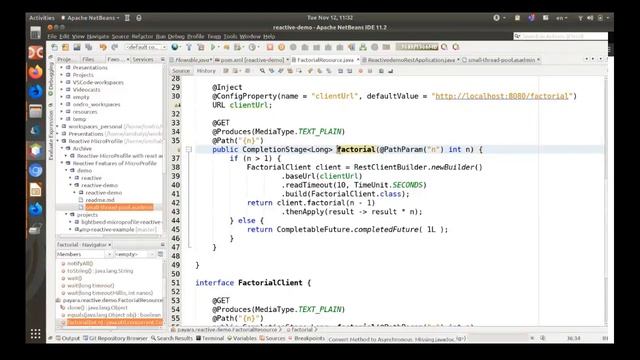Click the grey Redo arrow icon
This screenshot has height=360, width=640.
click(x=114, y=47)
